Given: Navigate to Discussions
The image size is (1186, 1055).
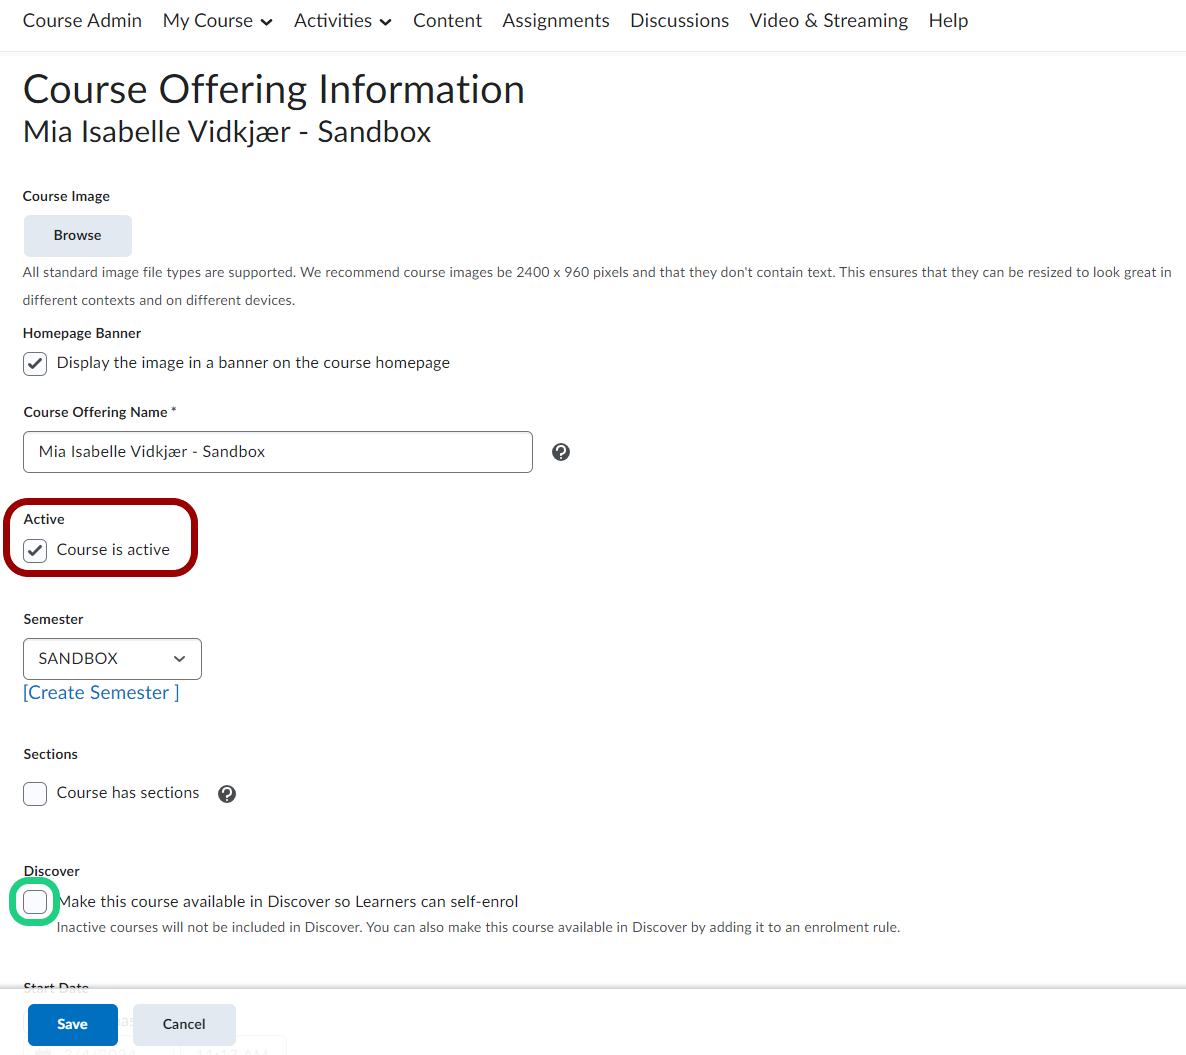Looking at the screenshot, I should pos(679,21).
